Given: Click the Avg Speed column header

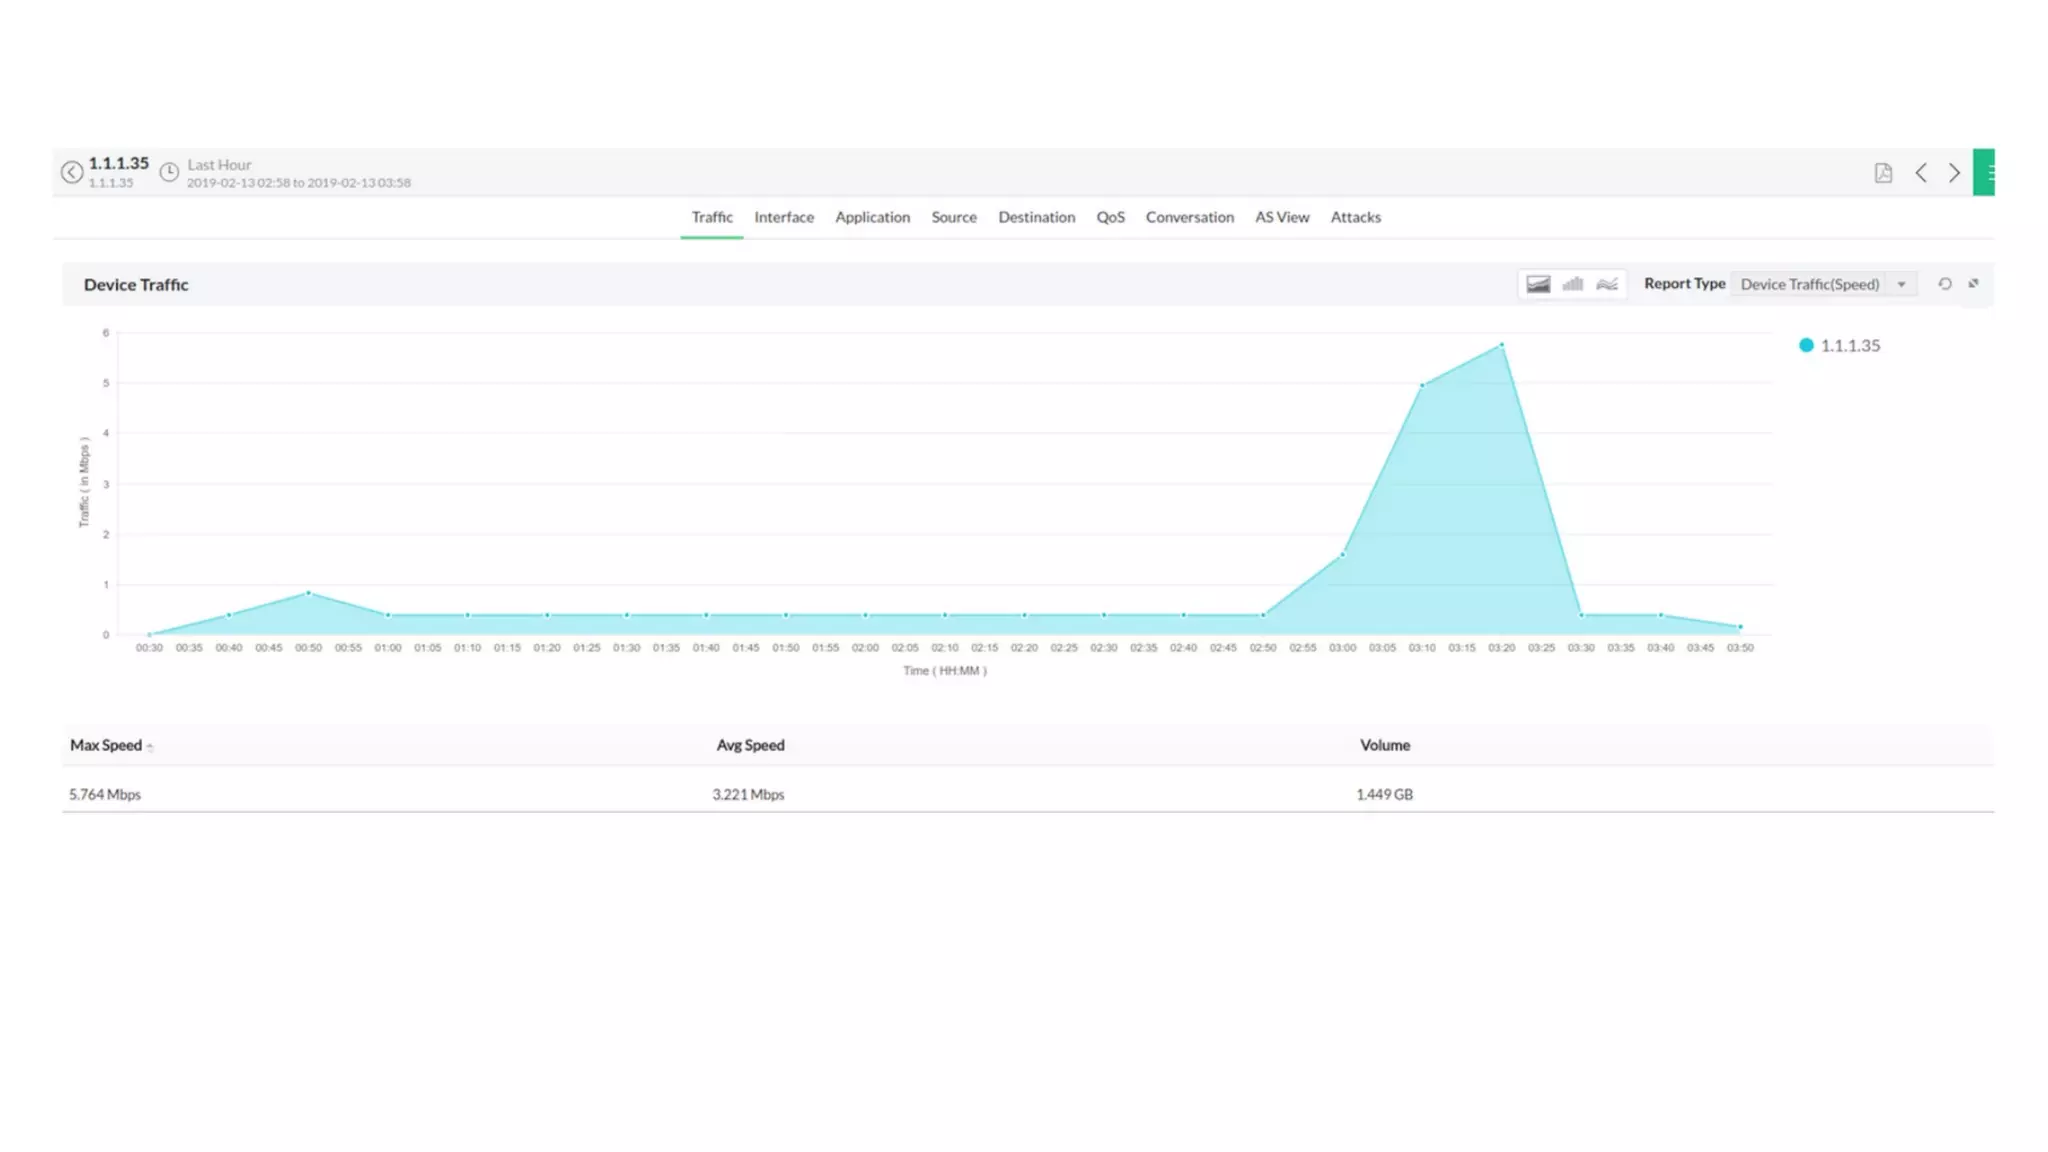Looking at the screenshot, I should (x=751, y=745).
